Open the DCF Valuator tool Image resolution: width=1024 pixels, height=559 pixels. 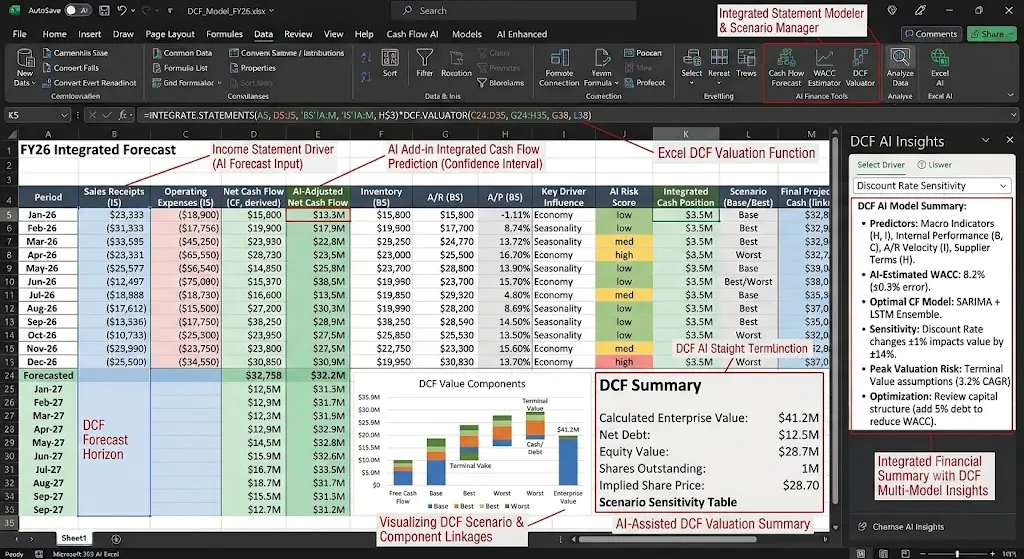tap(860, 68)
